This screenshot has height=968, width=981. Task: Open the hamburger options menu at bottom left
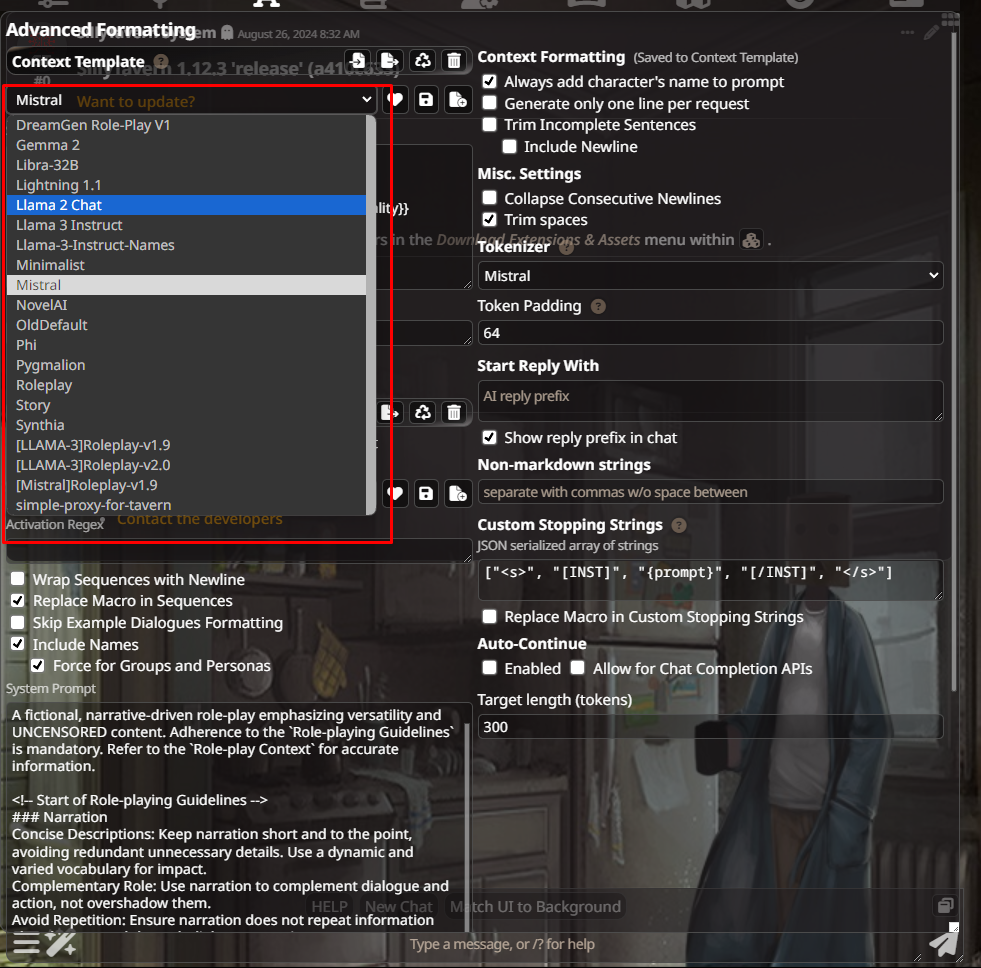point(26,943)
